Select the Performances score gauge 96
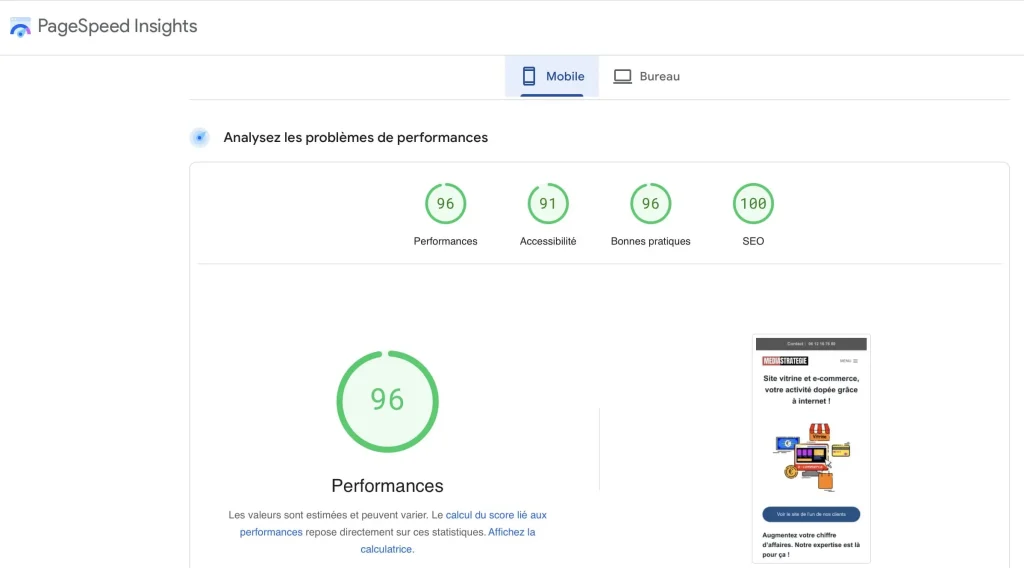This screenshot has width=1024, height=568. [445, 204]
